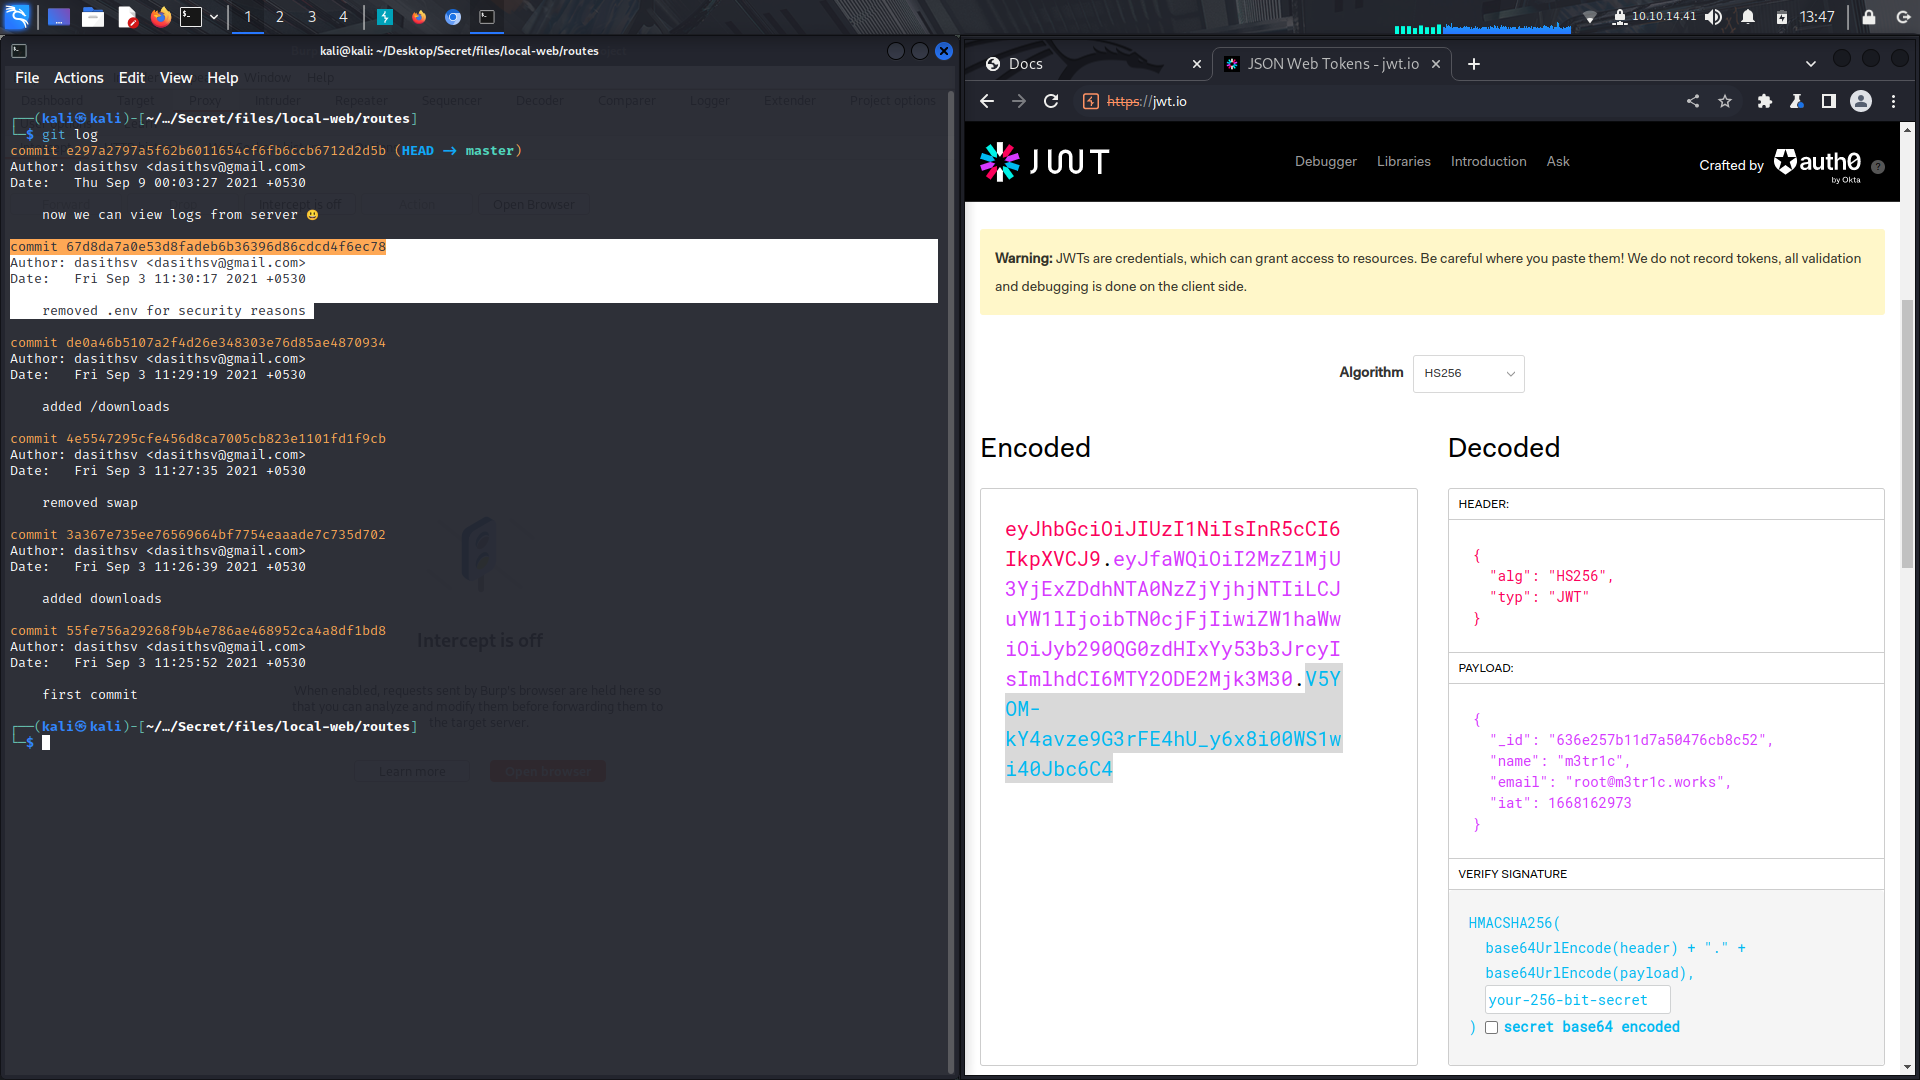
Task: Open the Libraries link
Action: tap(1403, 162)
